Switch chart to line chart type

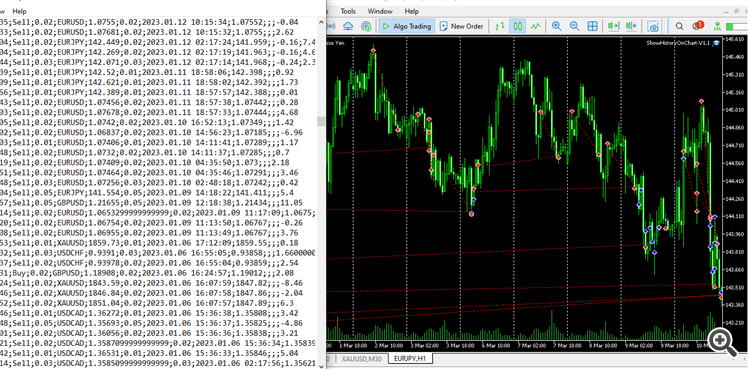[536, 26]
